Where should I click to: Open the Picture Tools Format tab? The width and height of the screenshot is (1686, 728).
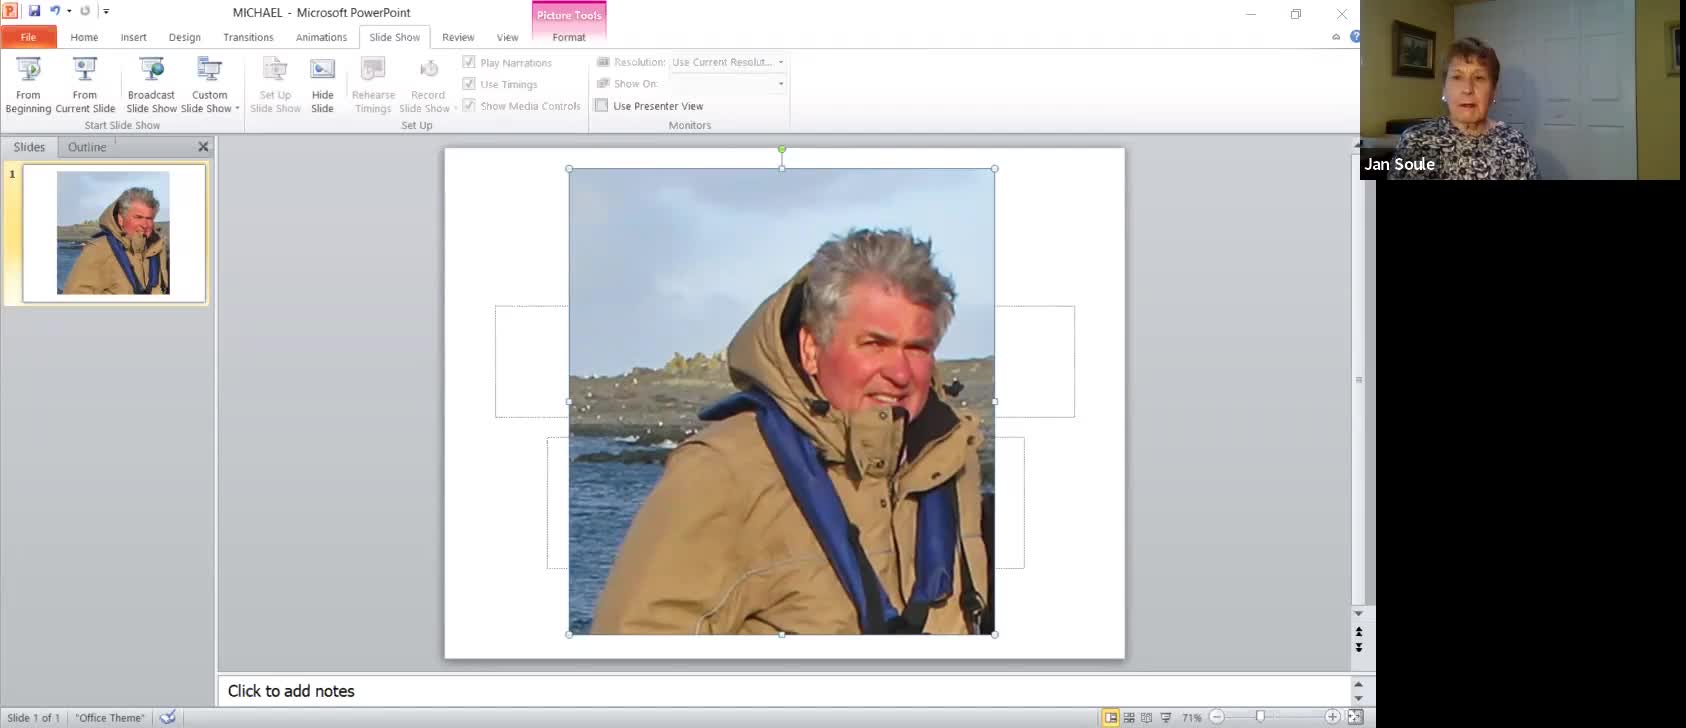(569, 37)
